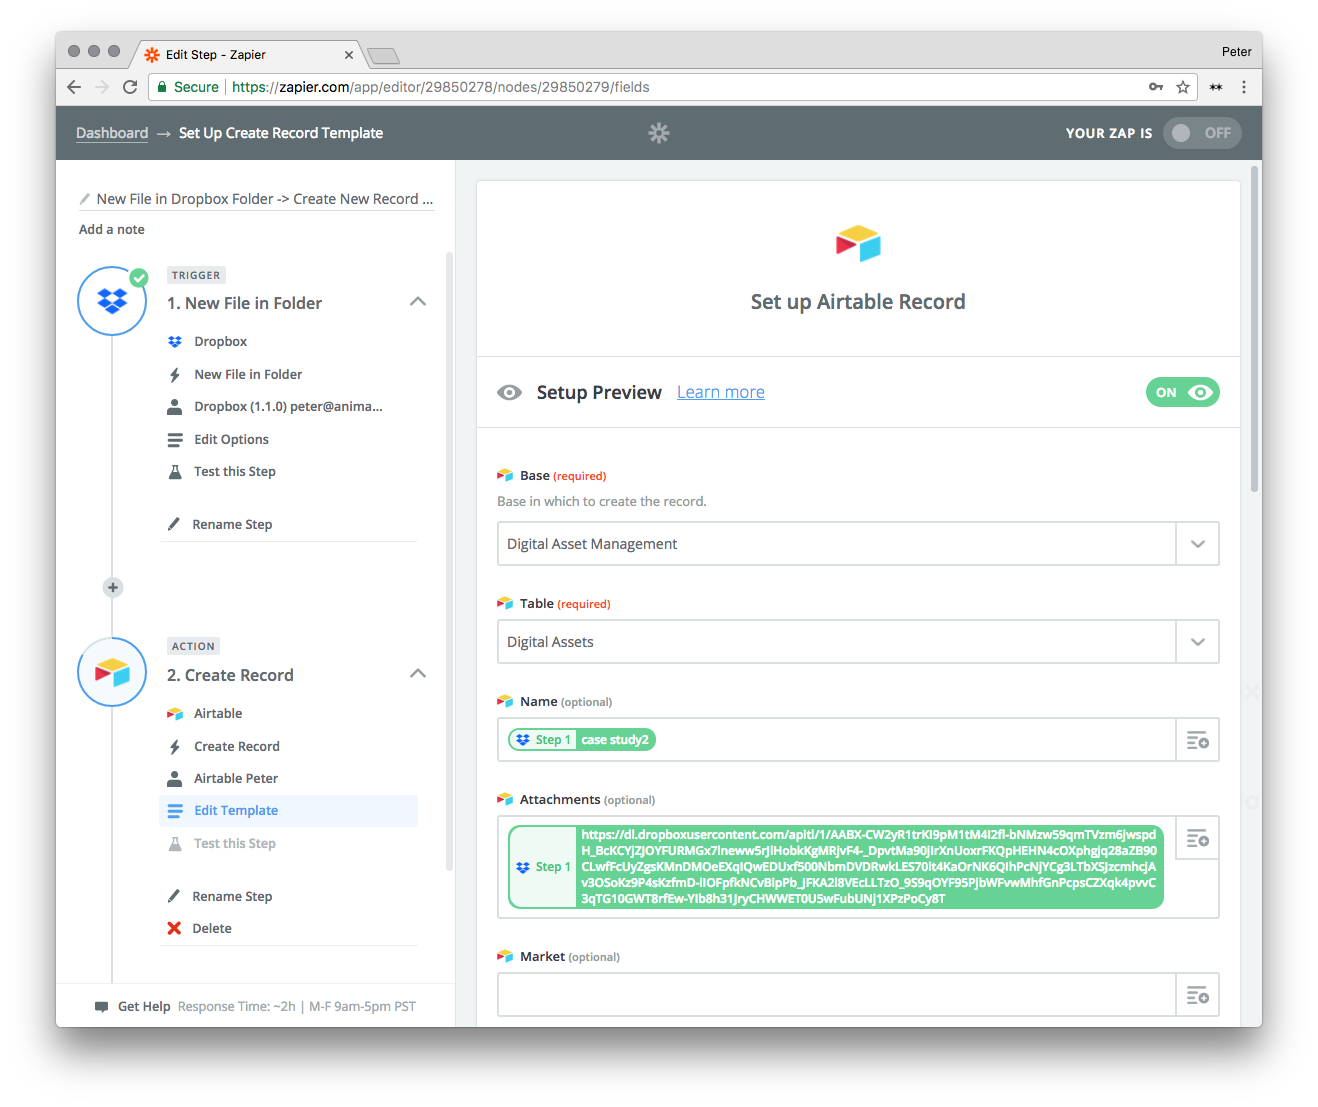
Task: Open the insert-field icon for the Market field
Action: 1197,995
